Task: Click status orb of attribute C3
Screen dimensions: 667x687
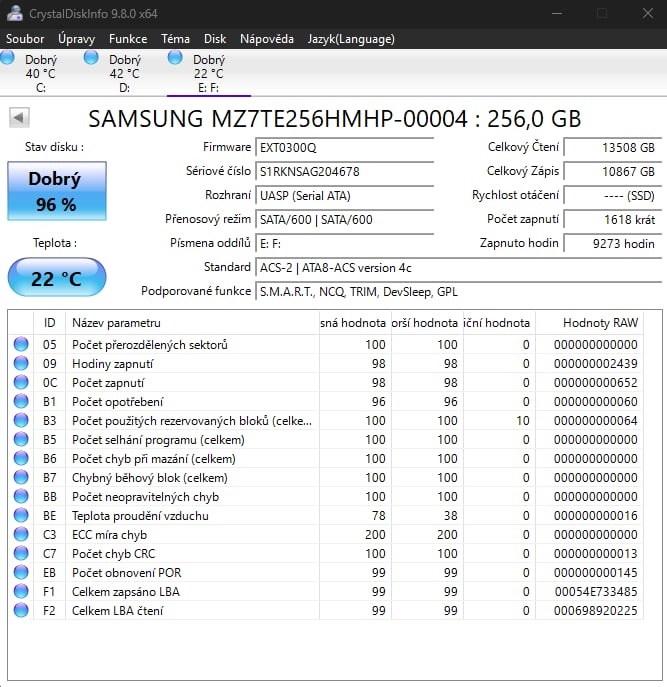Action: [x=21, y=534]
